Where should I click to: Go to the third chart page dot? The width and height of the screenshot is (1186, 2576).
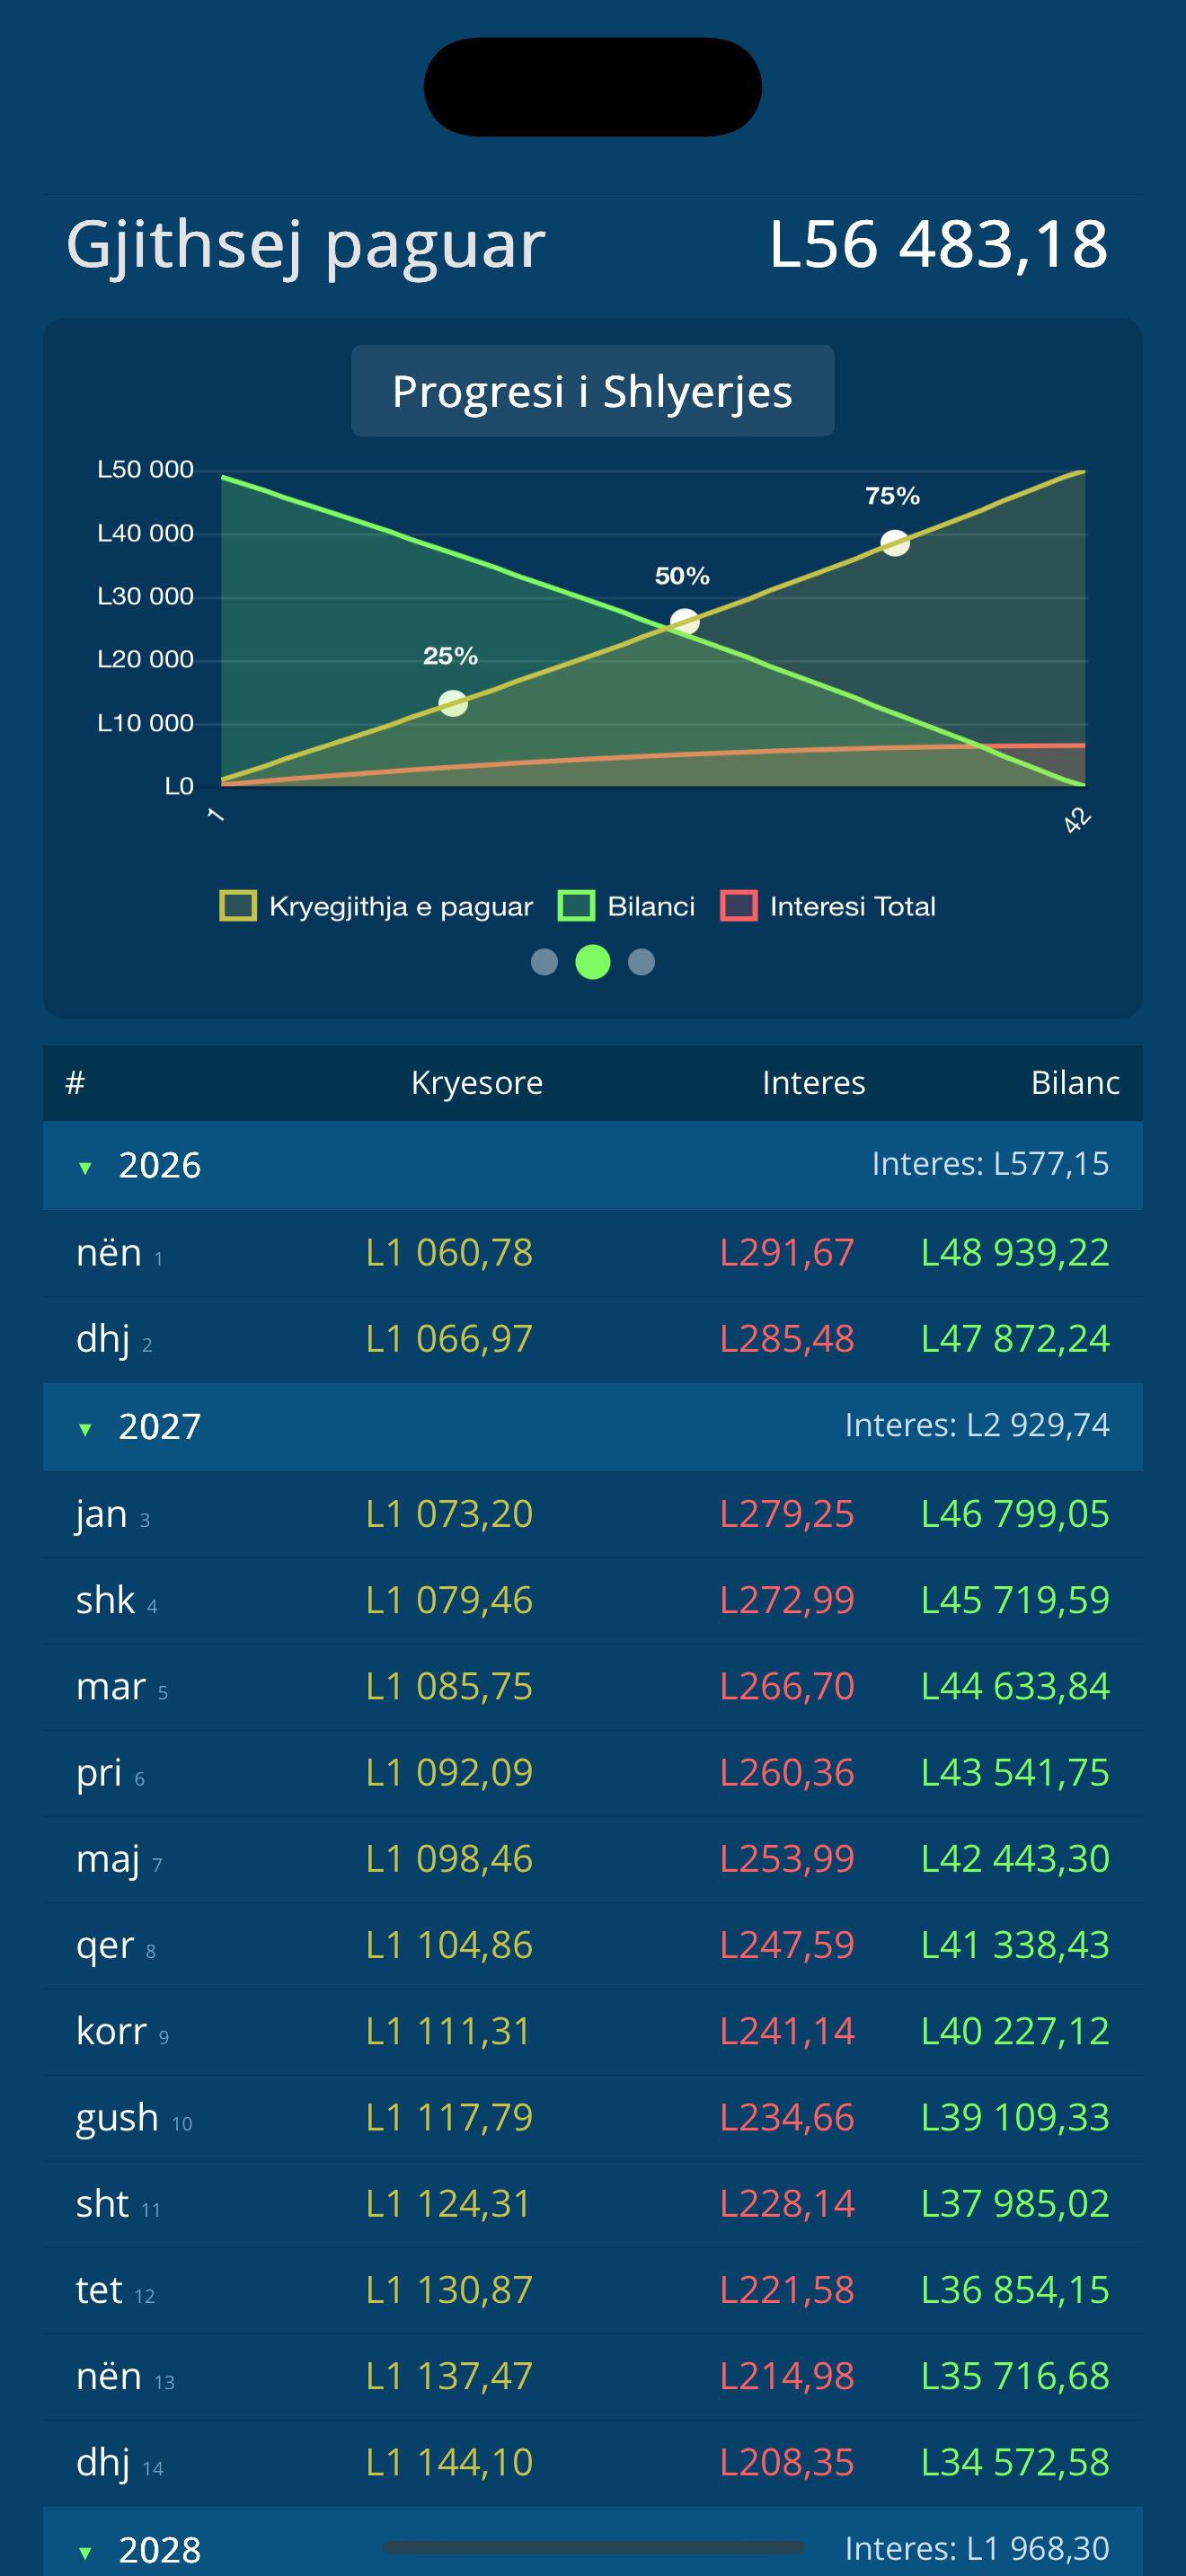(641, 962)
